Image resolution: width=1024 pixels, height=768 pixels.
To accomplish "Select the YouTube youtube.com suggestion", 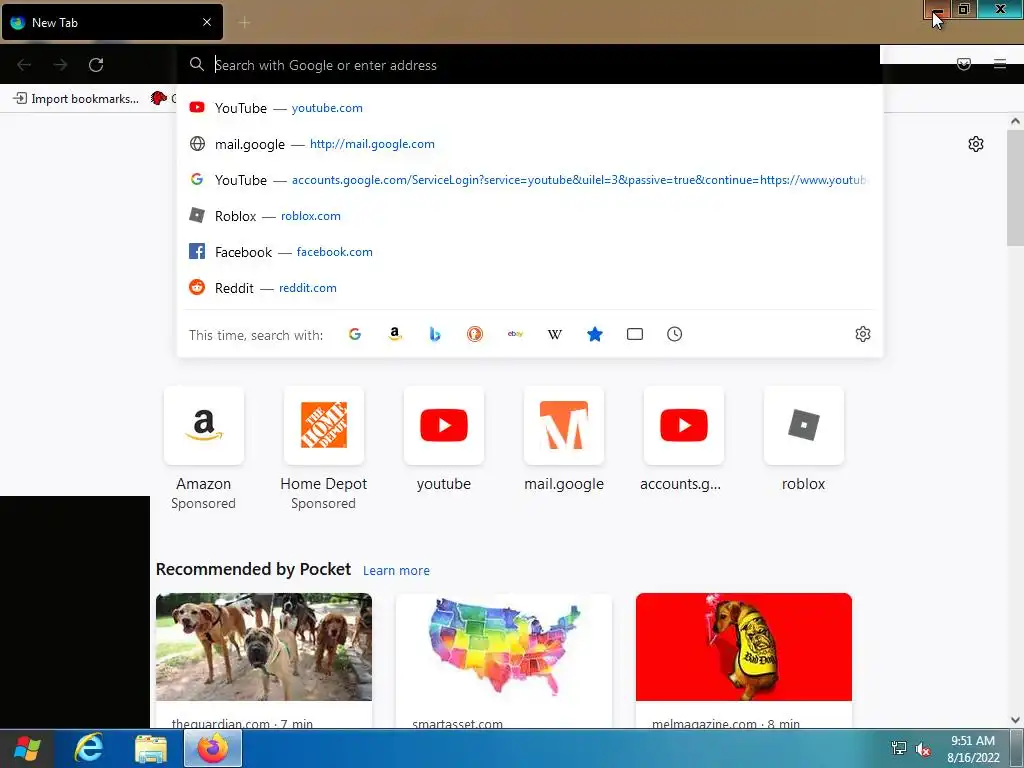I will click(530, 108).
